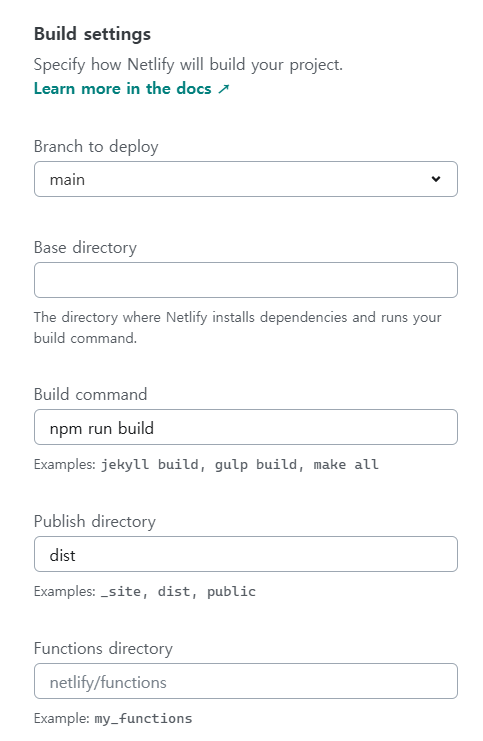The image size is (483, 741).
Task: Click the 'Base directory' label
Action: point(86,248)
